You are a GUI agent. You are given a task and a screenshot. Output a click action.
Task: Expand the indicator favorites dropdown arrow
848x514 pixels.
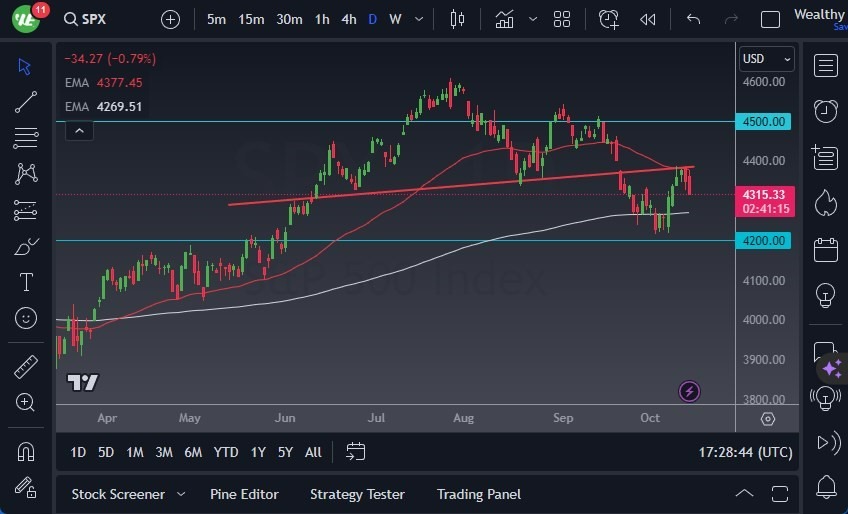pos(533,19)
